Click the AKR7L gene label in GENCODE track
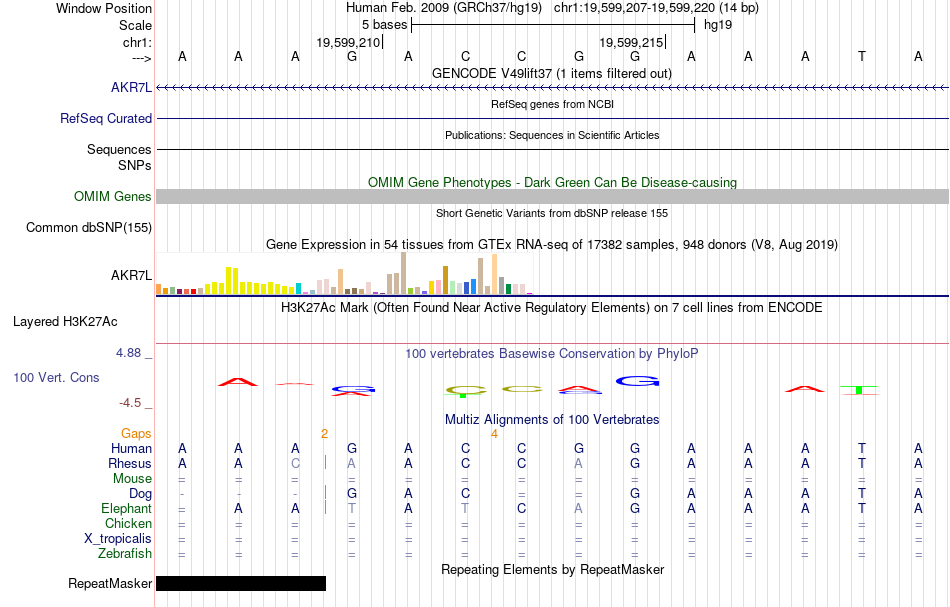The image size is (950, 607). click(131, 87)
